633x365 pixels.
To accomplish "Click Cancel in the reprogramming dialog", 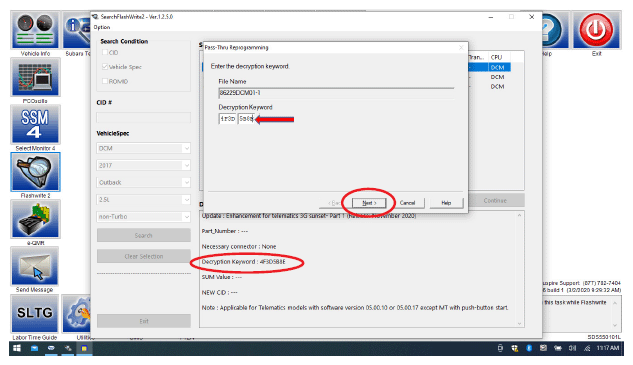I will click(407, 203).
